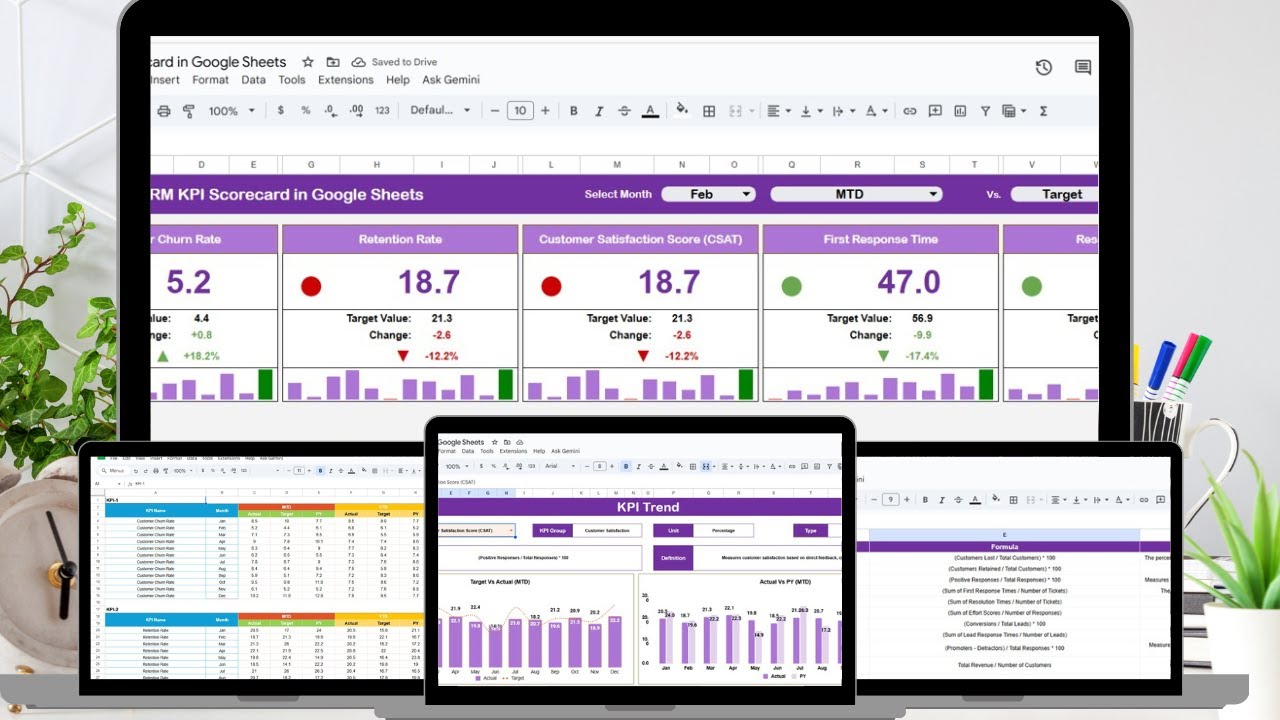The image size is (1280, 720).
Task: Toggle bold in KPI Trend window toolbar
Action: click(x=625, y=466)
